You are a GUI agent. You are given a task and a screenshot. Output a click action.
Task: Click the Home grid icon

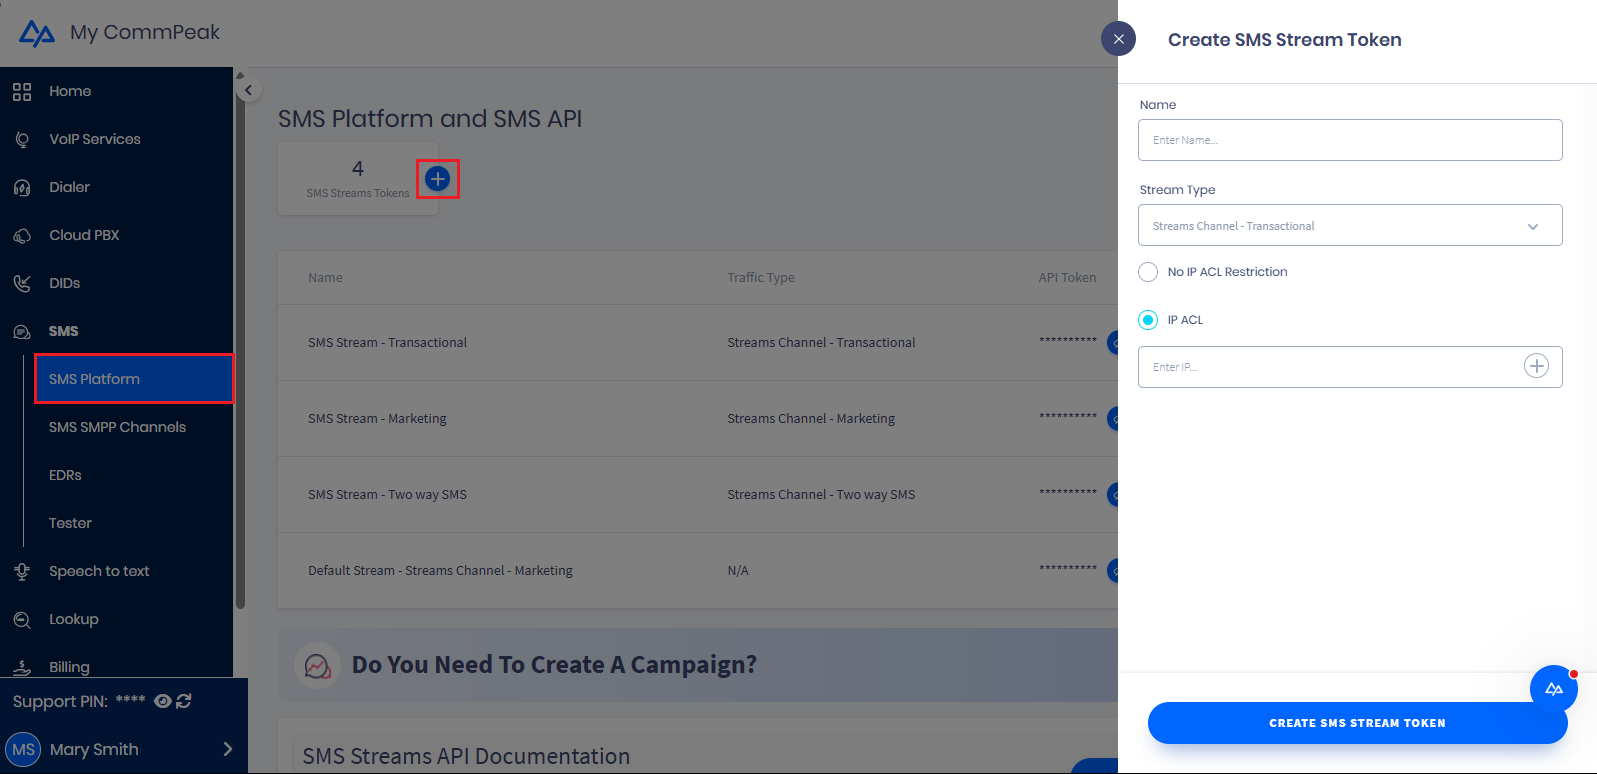pyautogui.click(x=22, y=92)
